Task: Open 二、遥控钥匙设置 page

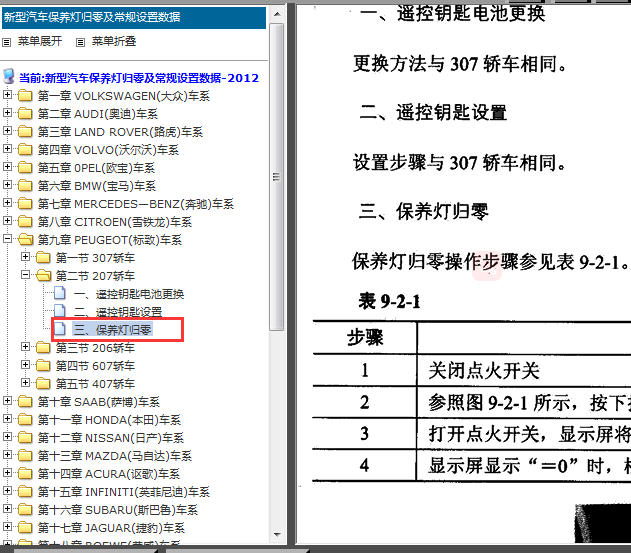Action: [118, 312]
